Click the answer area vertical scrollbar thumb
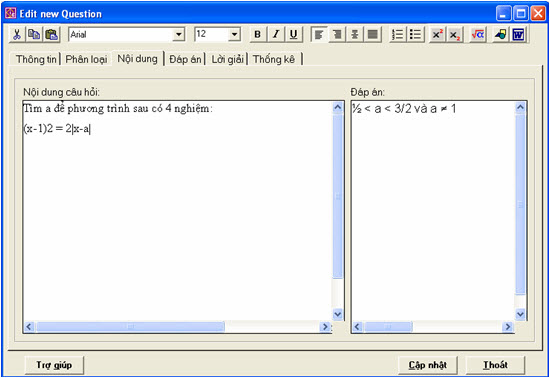Viewport: 550px width, 378px height. point(521,204)
